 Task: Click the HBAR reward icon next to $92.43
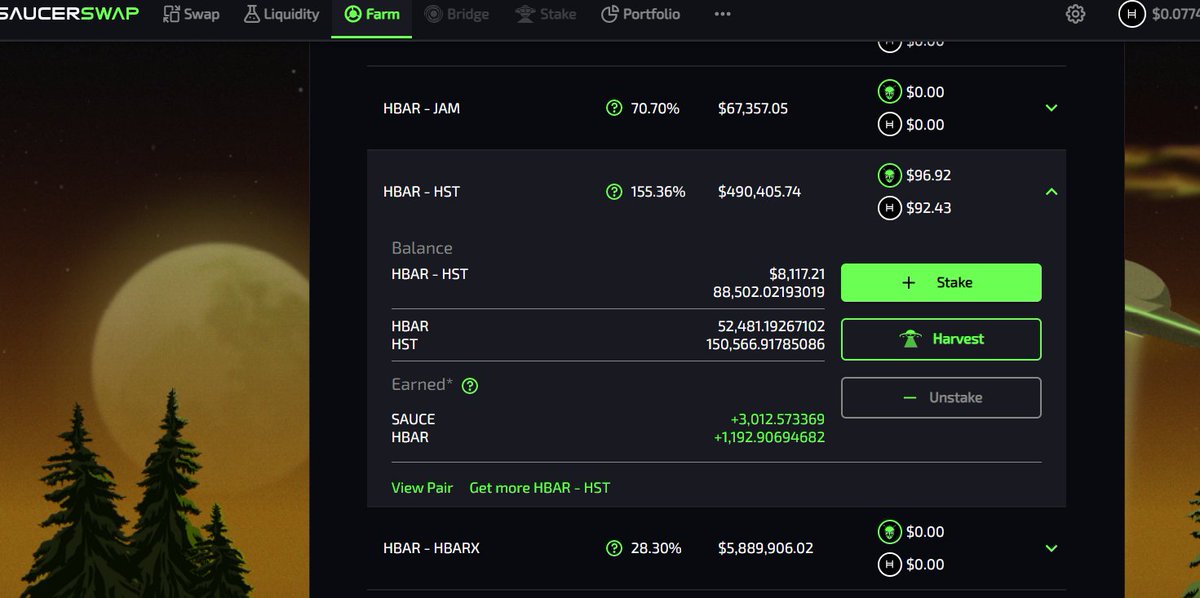tap(888, 208)
